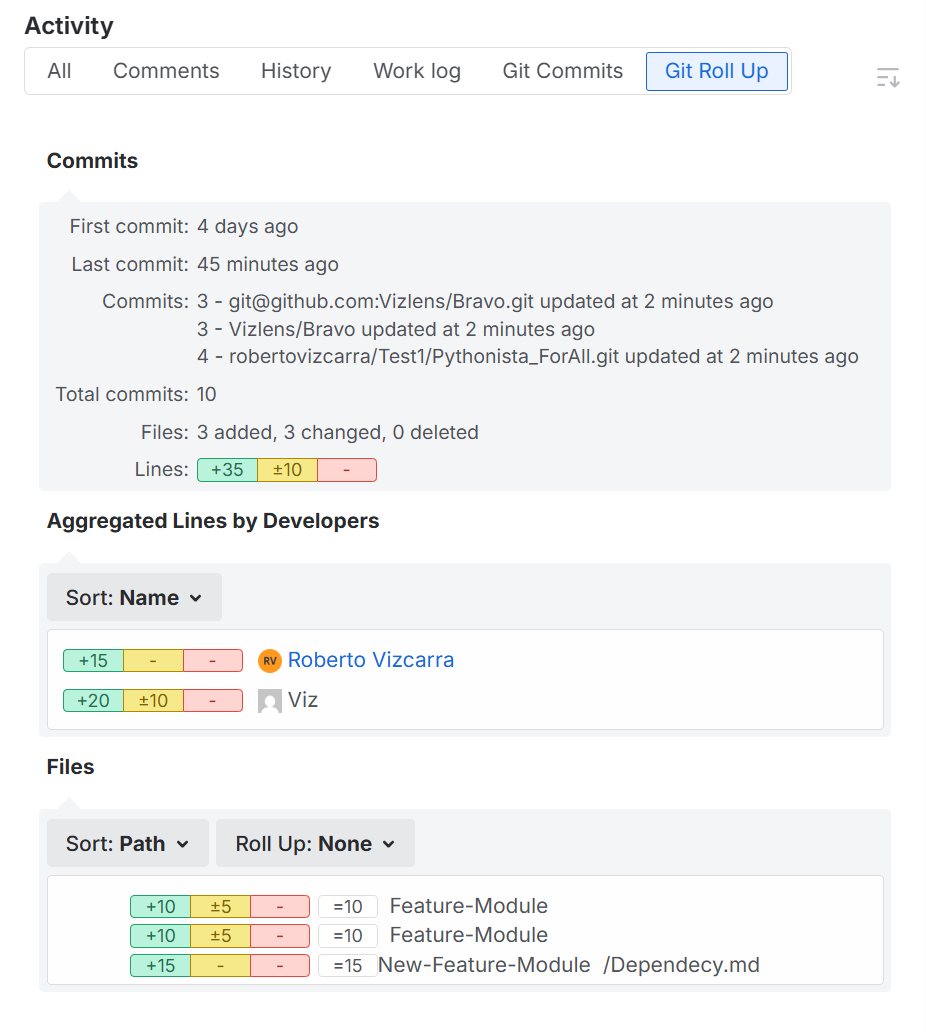This screenshot has height=1032, width=926.
Task: Click Roberto Vizcarra's orange RV avatar
Action: click(270, 661)
